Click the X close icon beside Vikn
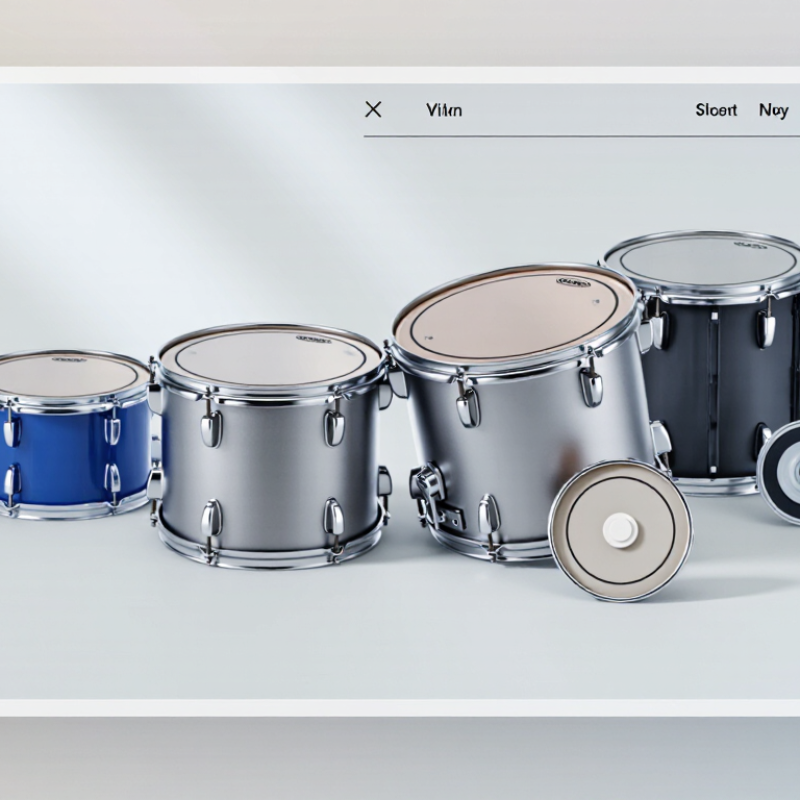This screenshot has width=800, height=800. coord(373,109)
